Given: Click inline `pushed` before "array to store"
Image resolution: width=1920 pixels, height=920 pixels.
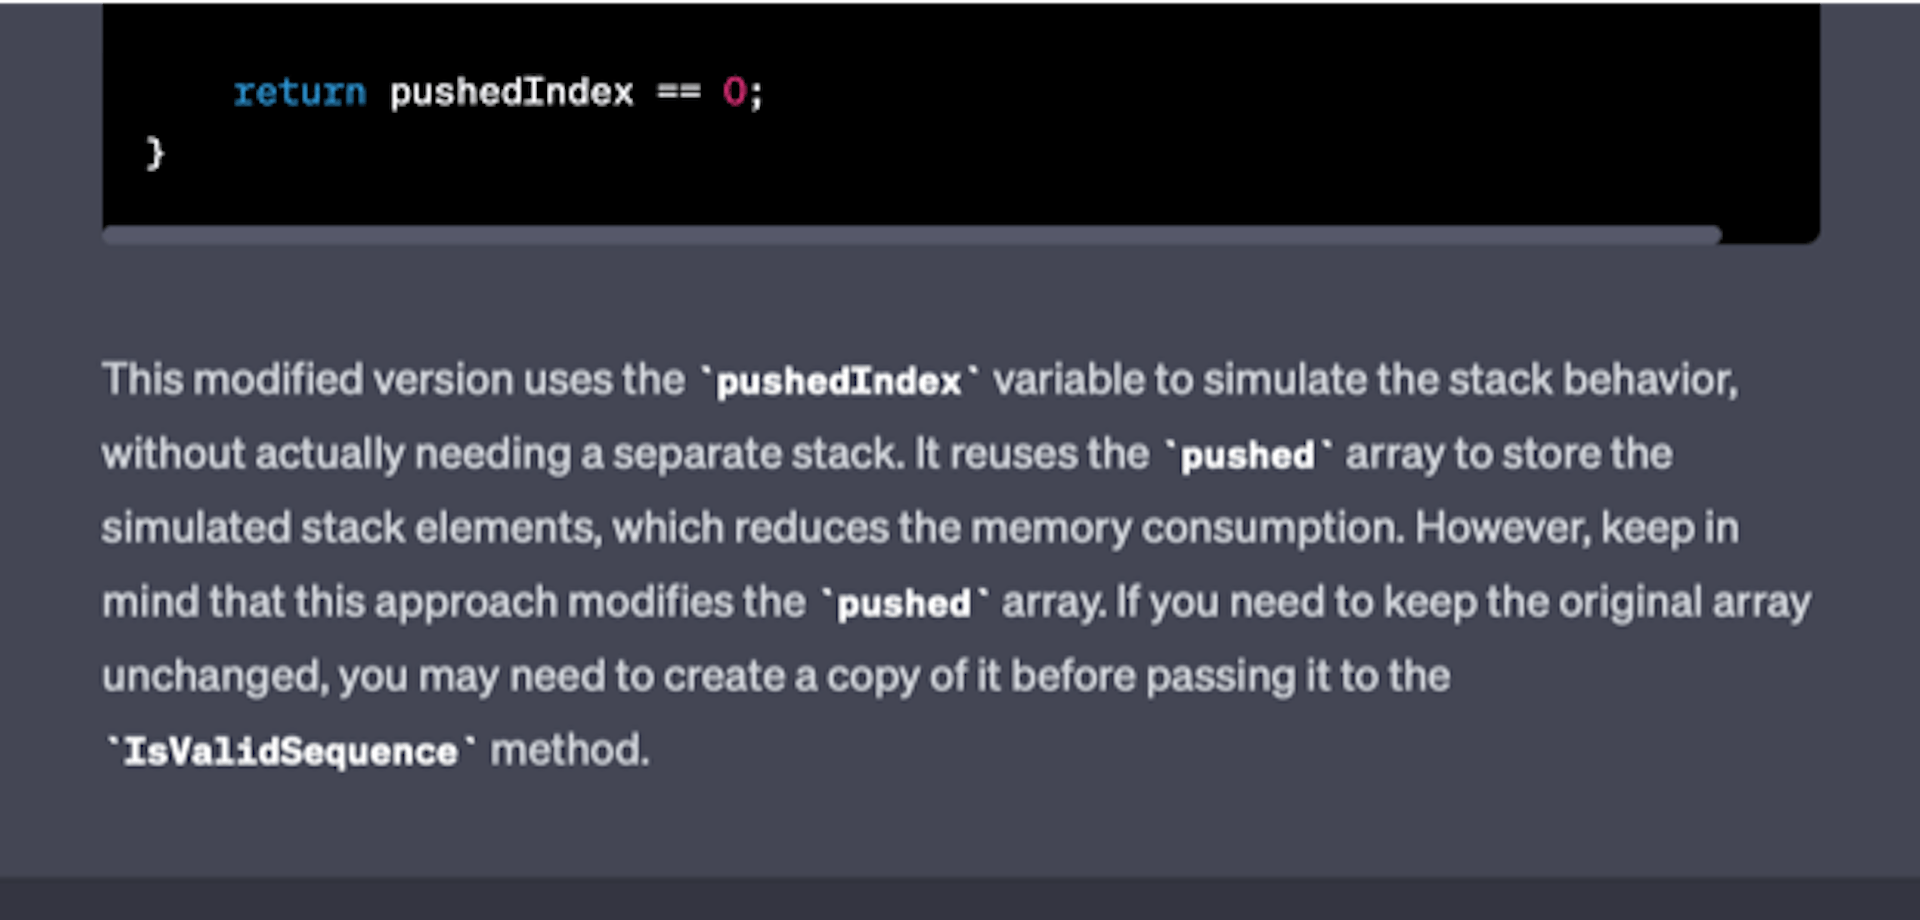Looking at the screenshot, I should pos(1247,455).
